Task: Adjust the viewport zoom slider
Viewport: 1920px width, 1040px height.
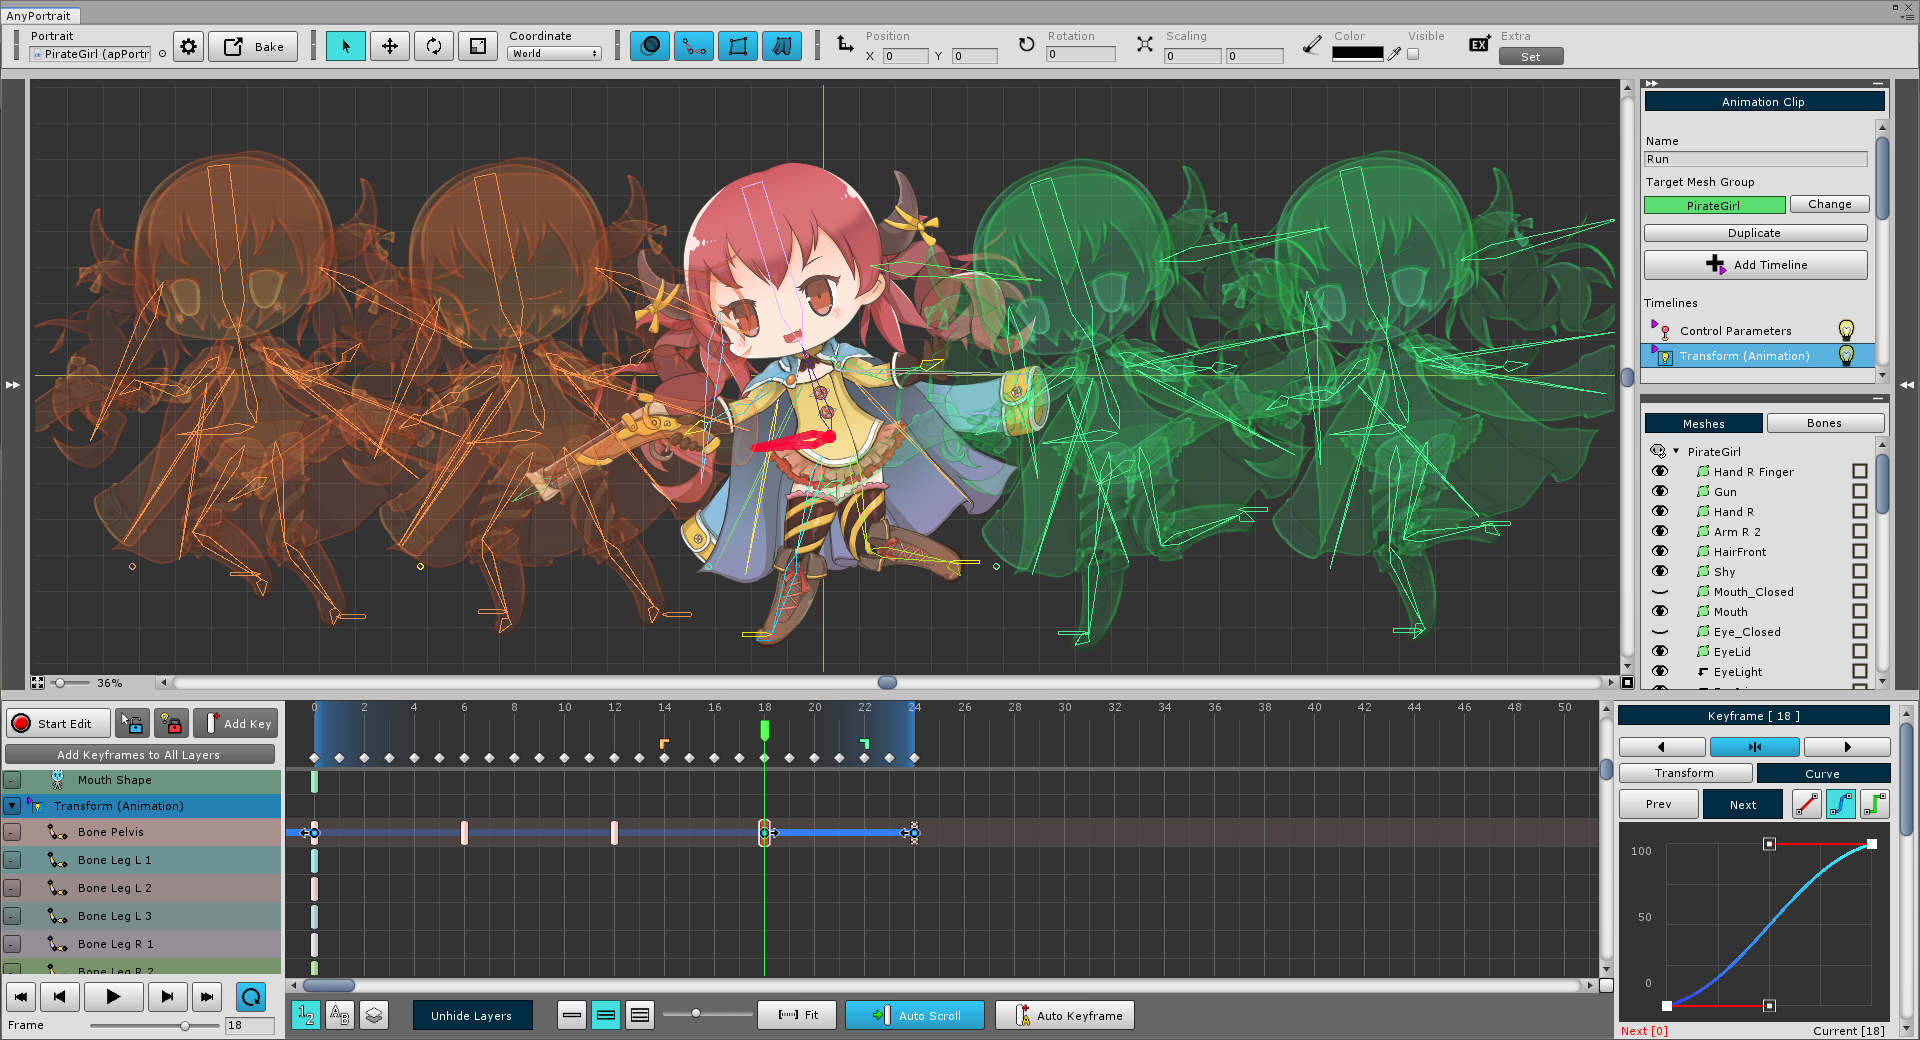Action: pyautogui.click(x=60, y=683)
